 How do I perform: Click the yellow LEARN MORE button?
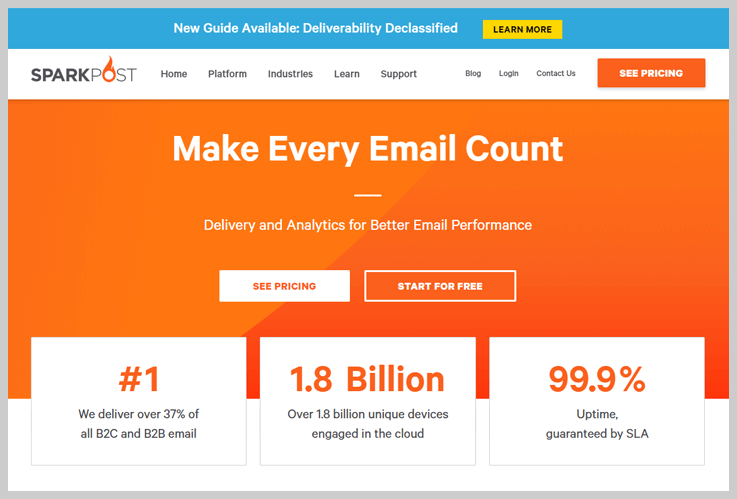[x=522, y=29]
